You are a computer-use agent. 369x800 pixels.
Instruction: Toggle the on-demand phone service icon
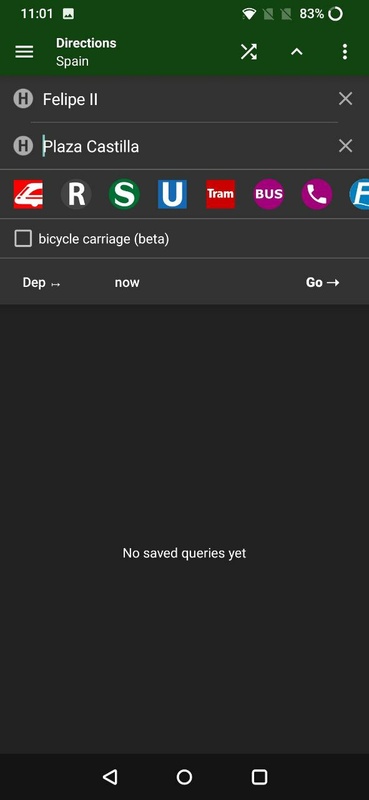tap(317, 194)
